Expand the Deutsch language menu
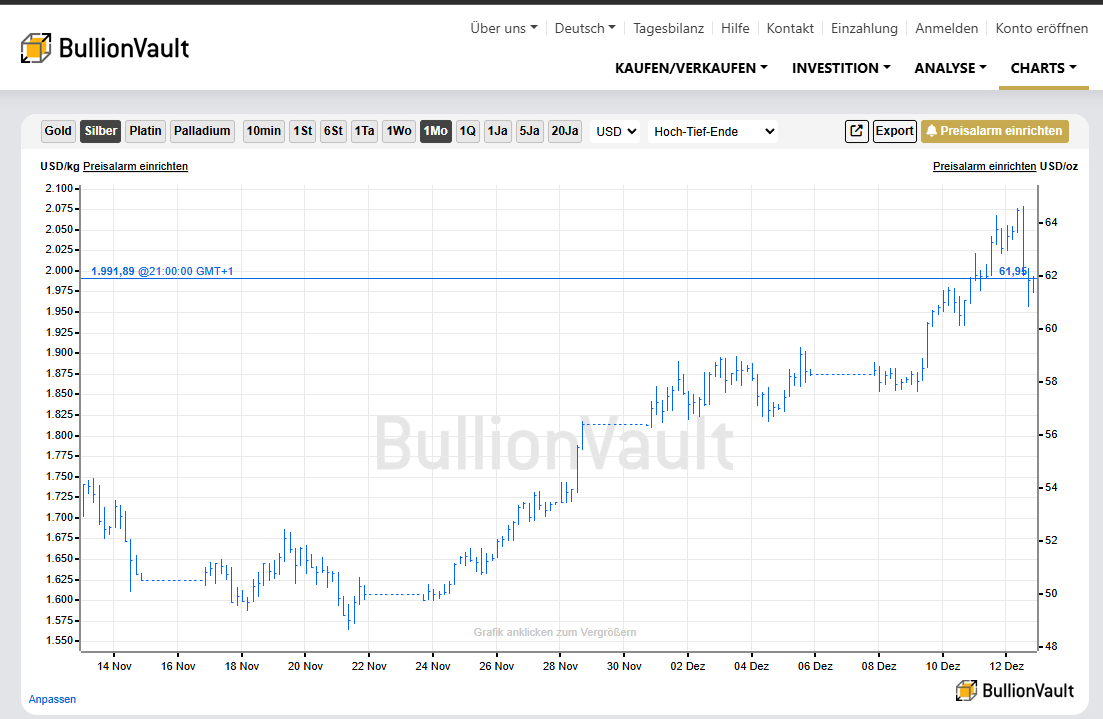 [585, 28]
